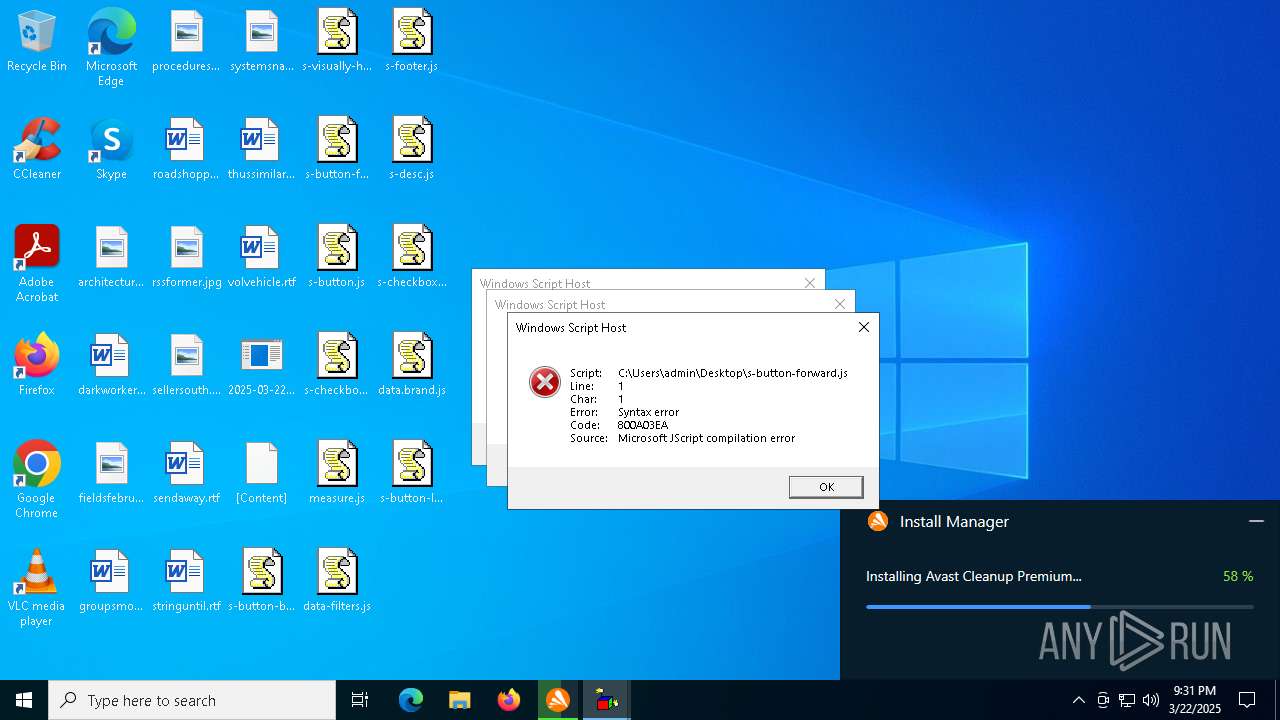The height and width of the screenshot is (720, 1280).
Task: Click the red error icon in the dialog
Action: [545, 382]
